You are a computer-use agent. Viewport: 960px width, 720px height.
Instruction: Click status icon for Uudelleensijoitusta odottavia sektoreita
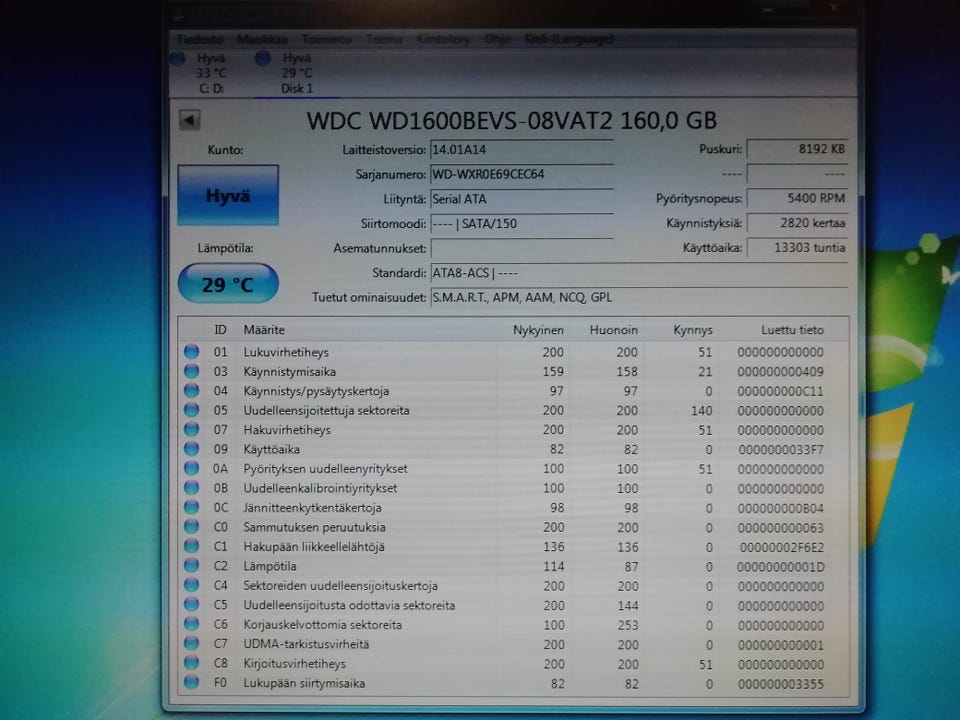(x=192, y=606)
